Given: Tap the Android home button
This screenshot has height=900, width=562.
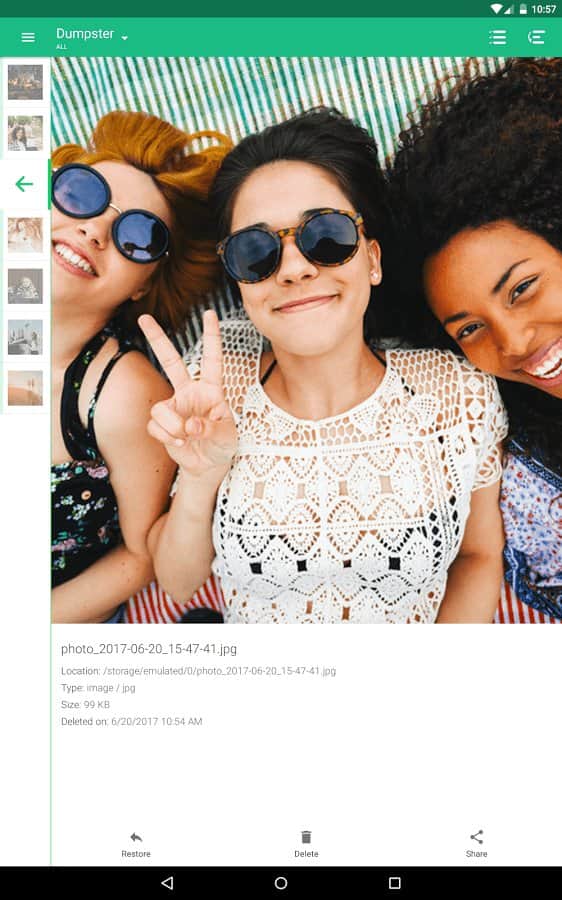Looking at the screenshot, I should (281, 883).
